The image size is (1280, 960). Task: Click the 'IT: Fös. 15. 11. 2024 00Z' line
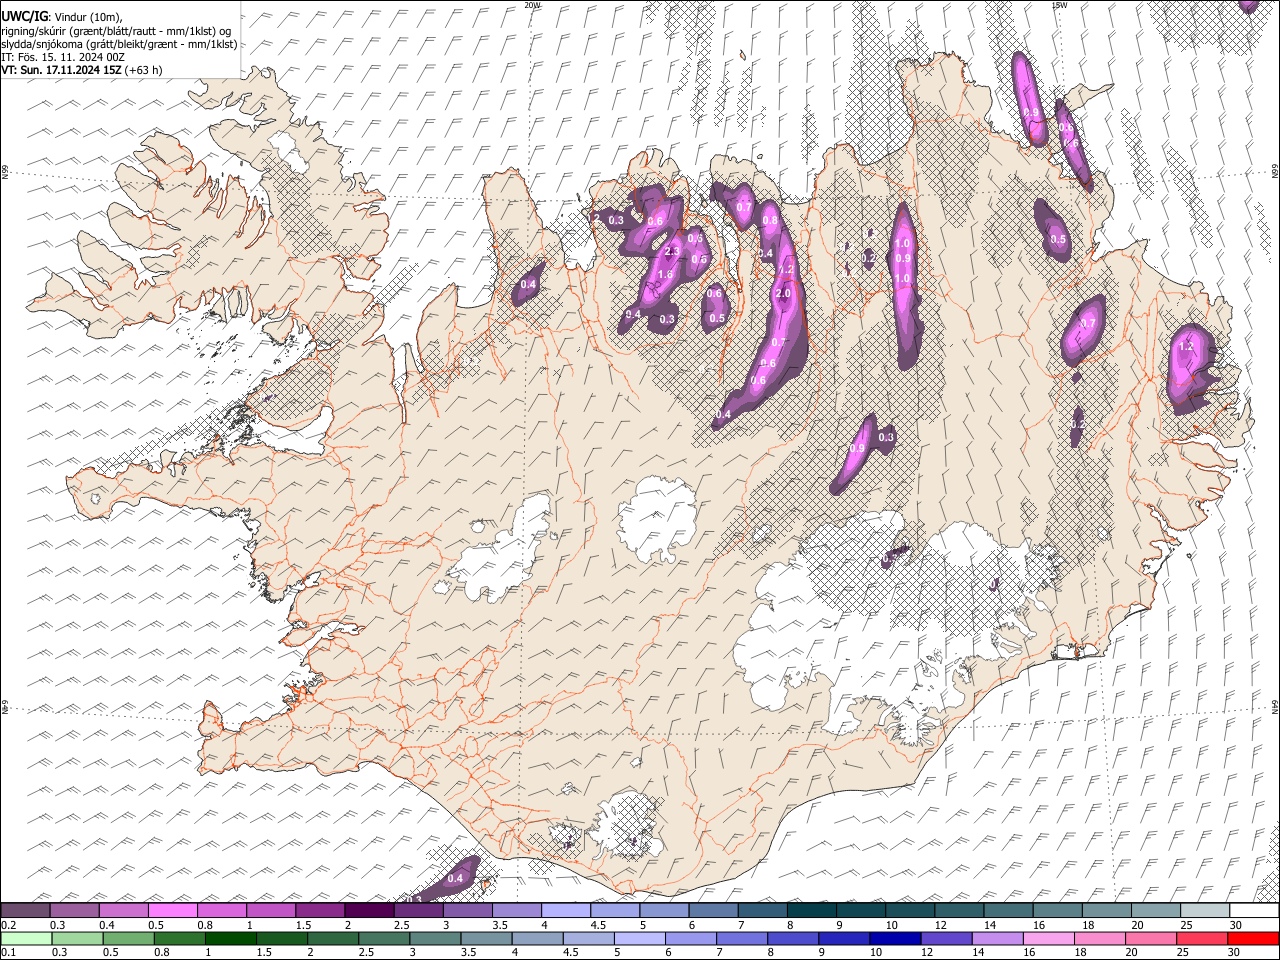[x=63, y=57]
